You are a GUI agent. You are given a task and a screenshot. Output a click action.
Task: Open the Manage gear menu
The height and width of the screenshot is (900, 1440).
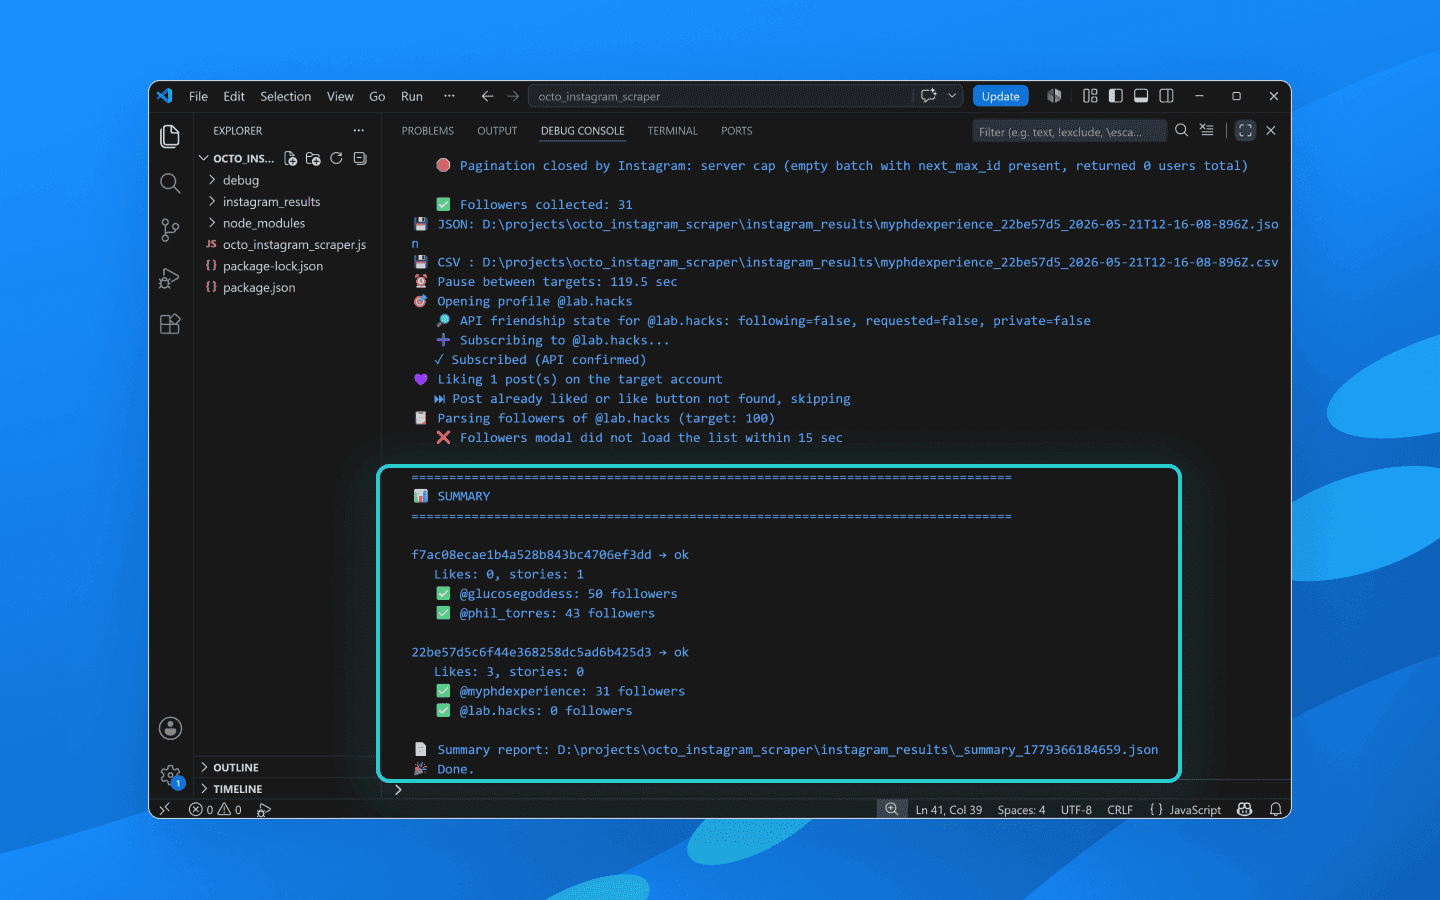click(170, 775)
